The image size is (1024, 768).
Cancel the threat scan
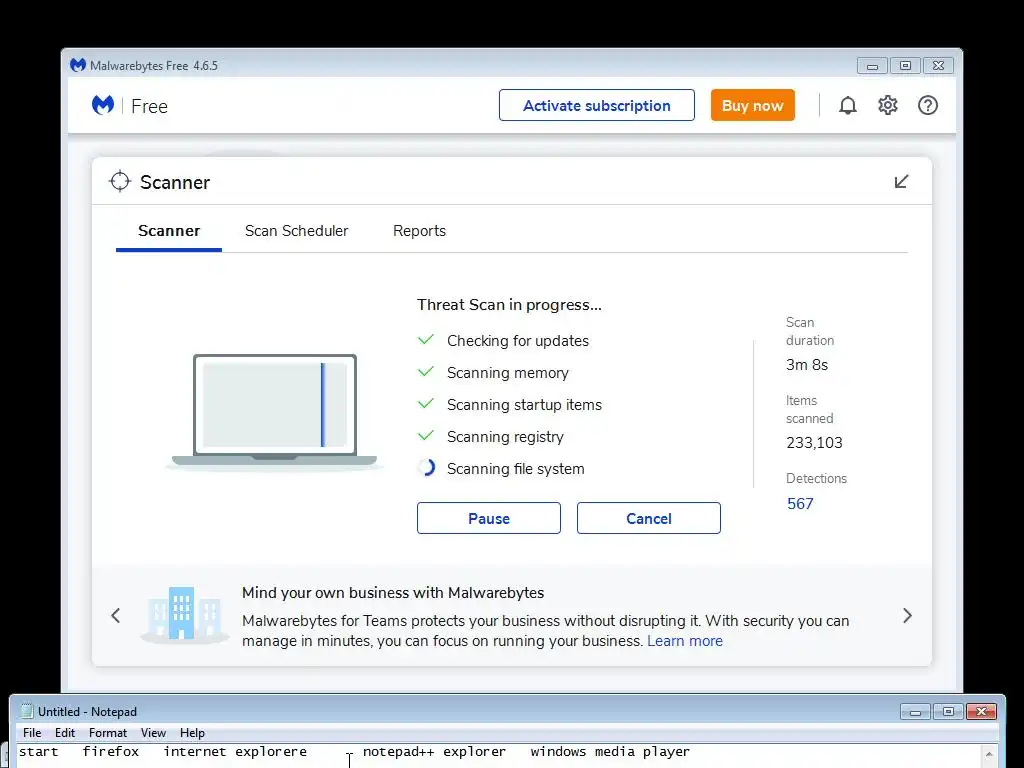point(648,518)
